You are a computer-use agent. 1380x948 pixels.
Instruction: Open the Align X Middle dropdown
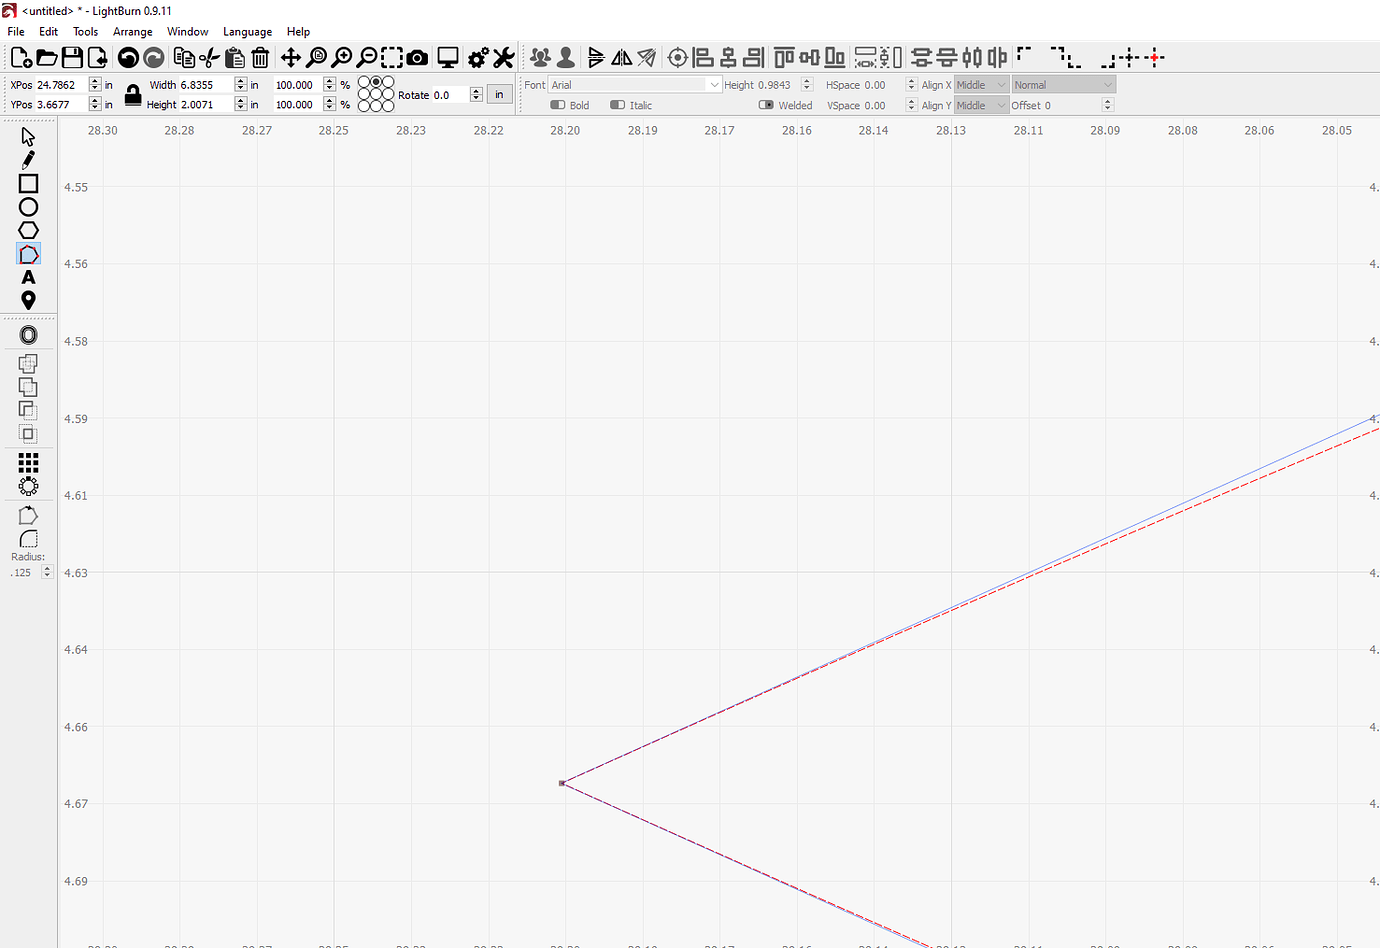(981, 85)
